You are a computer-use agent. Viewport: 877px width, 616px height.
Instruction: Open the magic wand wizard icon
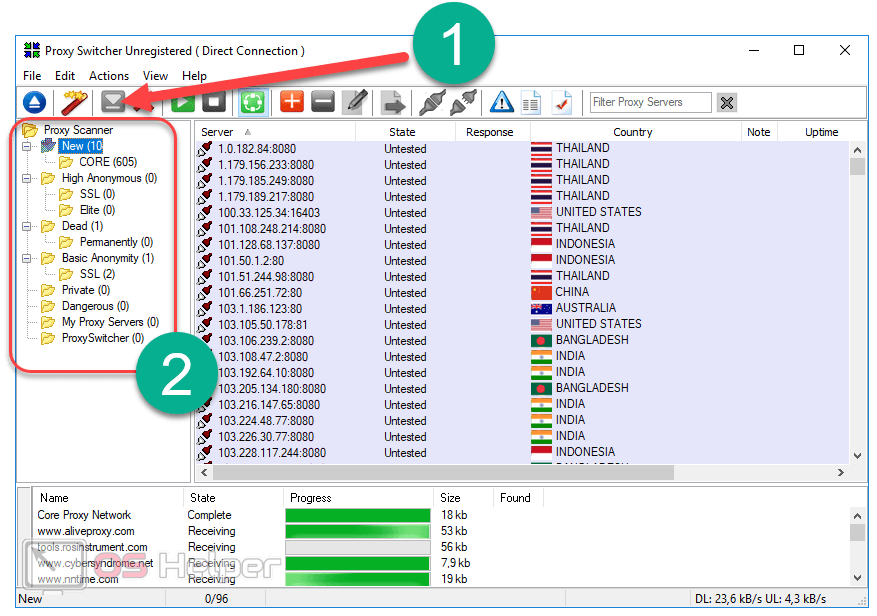73,102
